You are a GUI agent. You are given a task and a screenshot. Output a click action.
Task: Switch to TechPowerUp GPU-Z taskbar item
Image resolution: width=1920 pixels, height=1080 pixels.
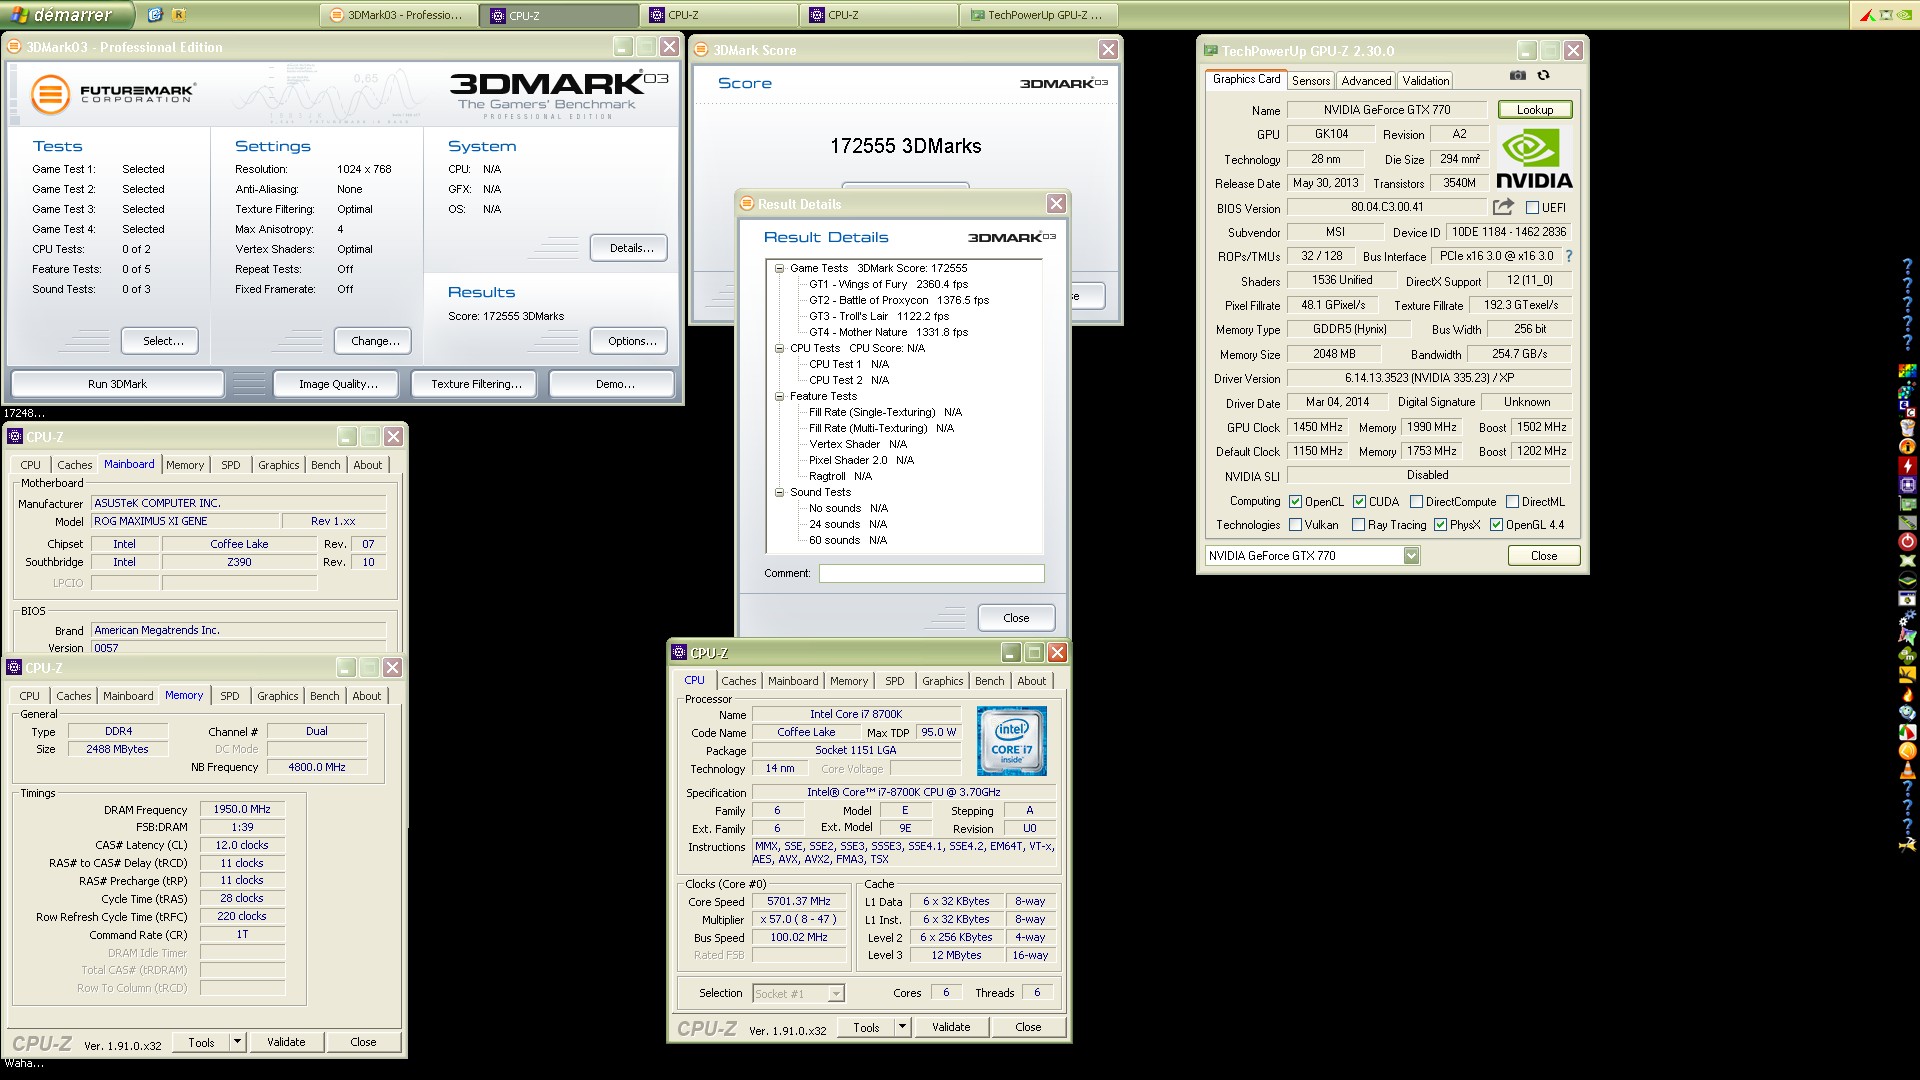(x=1038, y=15)
